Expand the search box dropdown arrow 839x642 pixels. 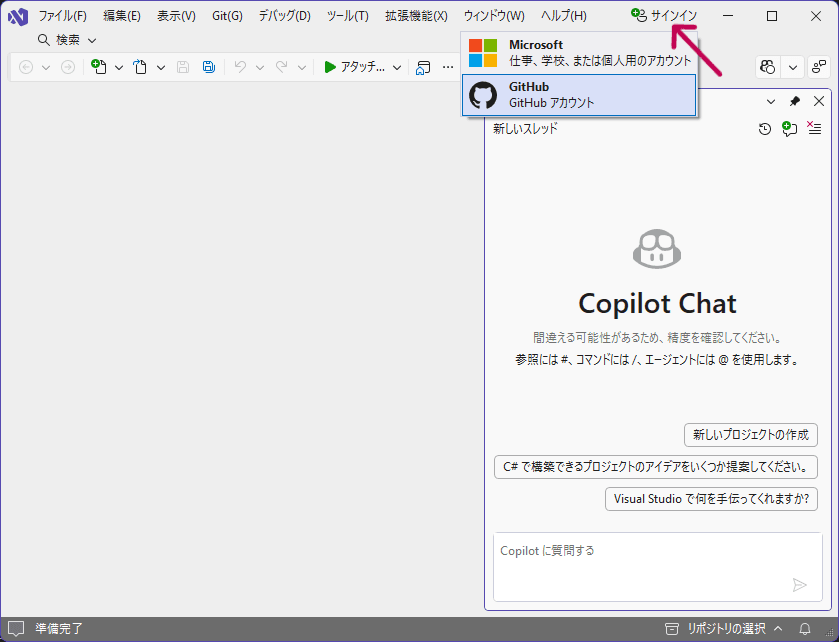tap(91, 40)
